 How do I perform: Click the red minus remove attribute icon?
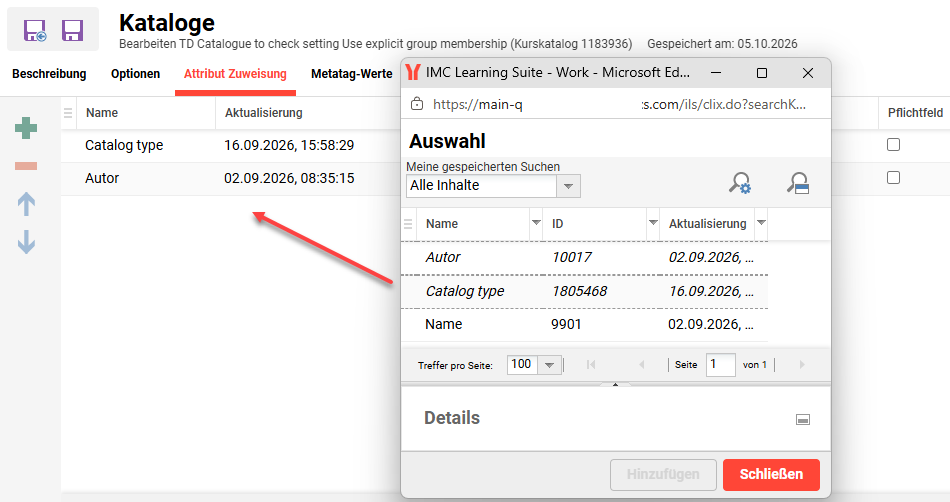26,166
